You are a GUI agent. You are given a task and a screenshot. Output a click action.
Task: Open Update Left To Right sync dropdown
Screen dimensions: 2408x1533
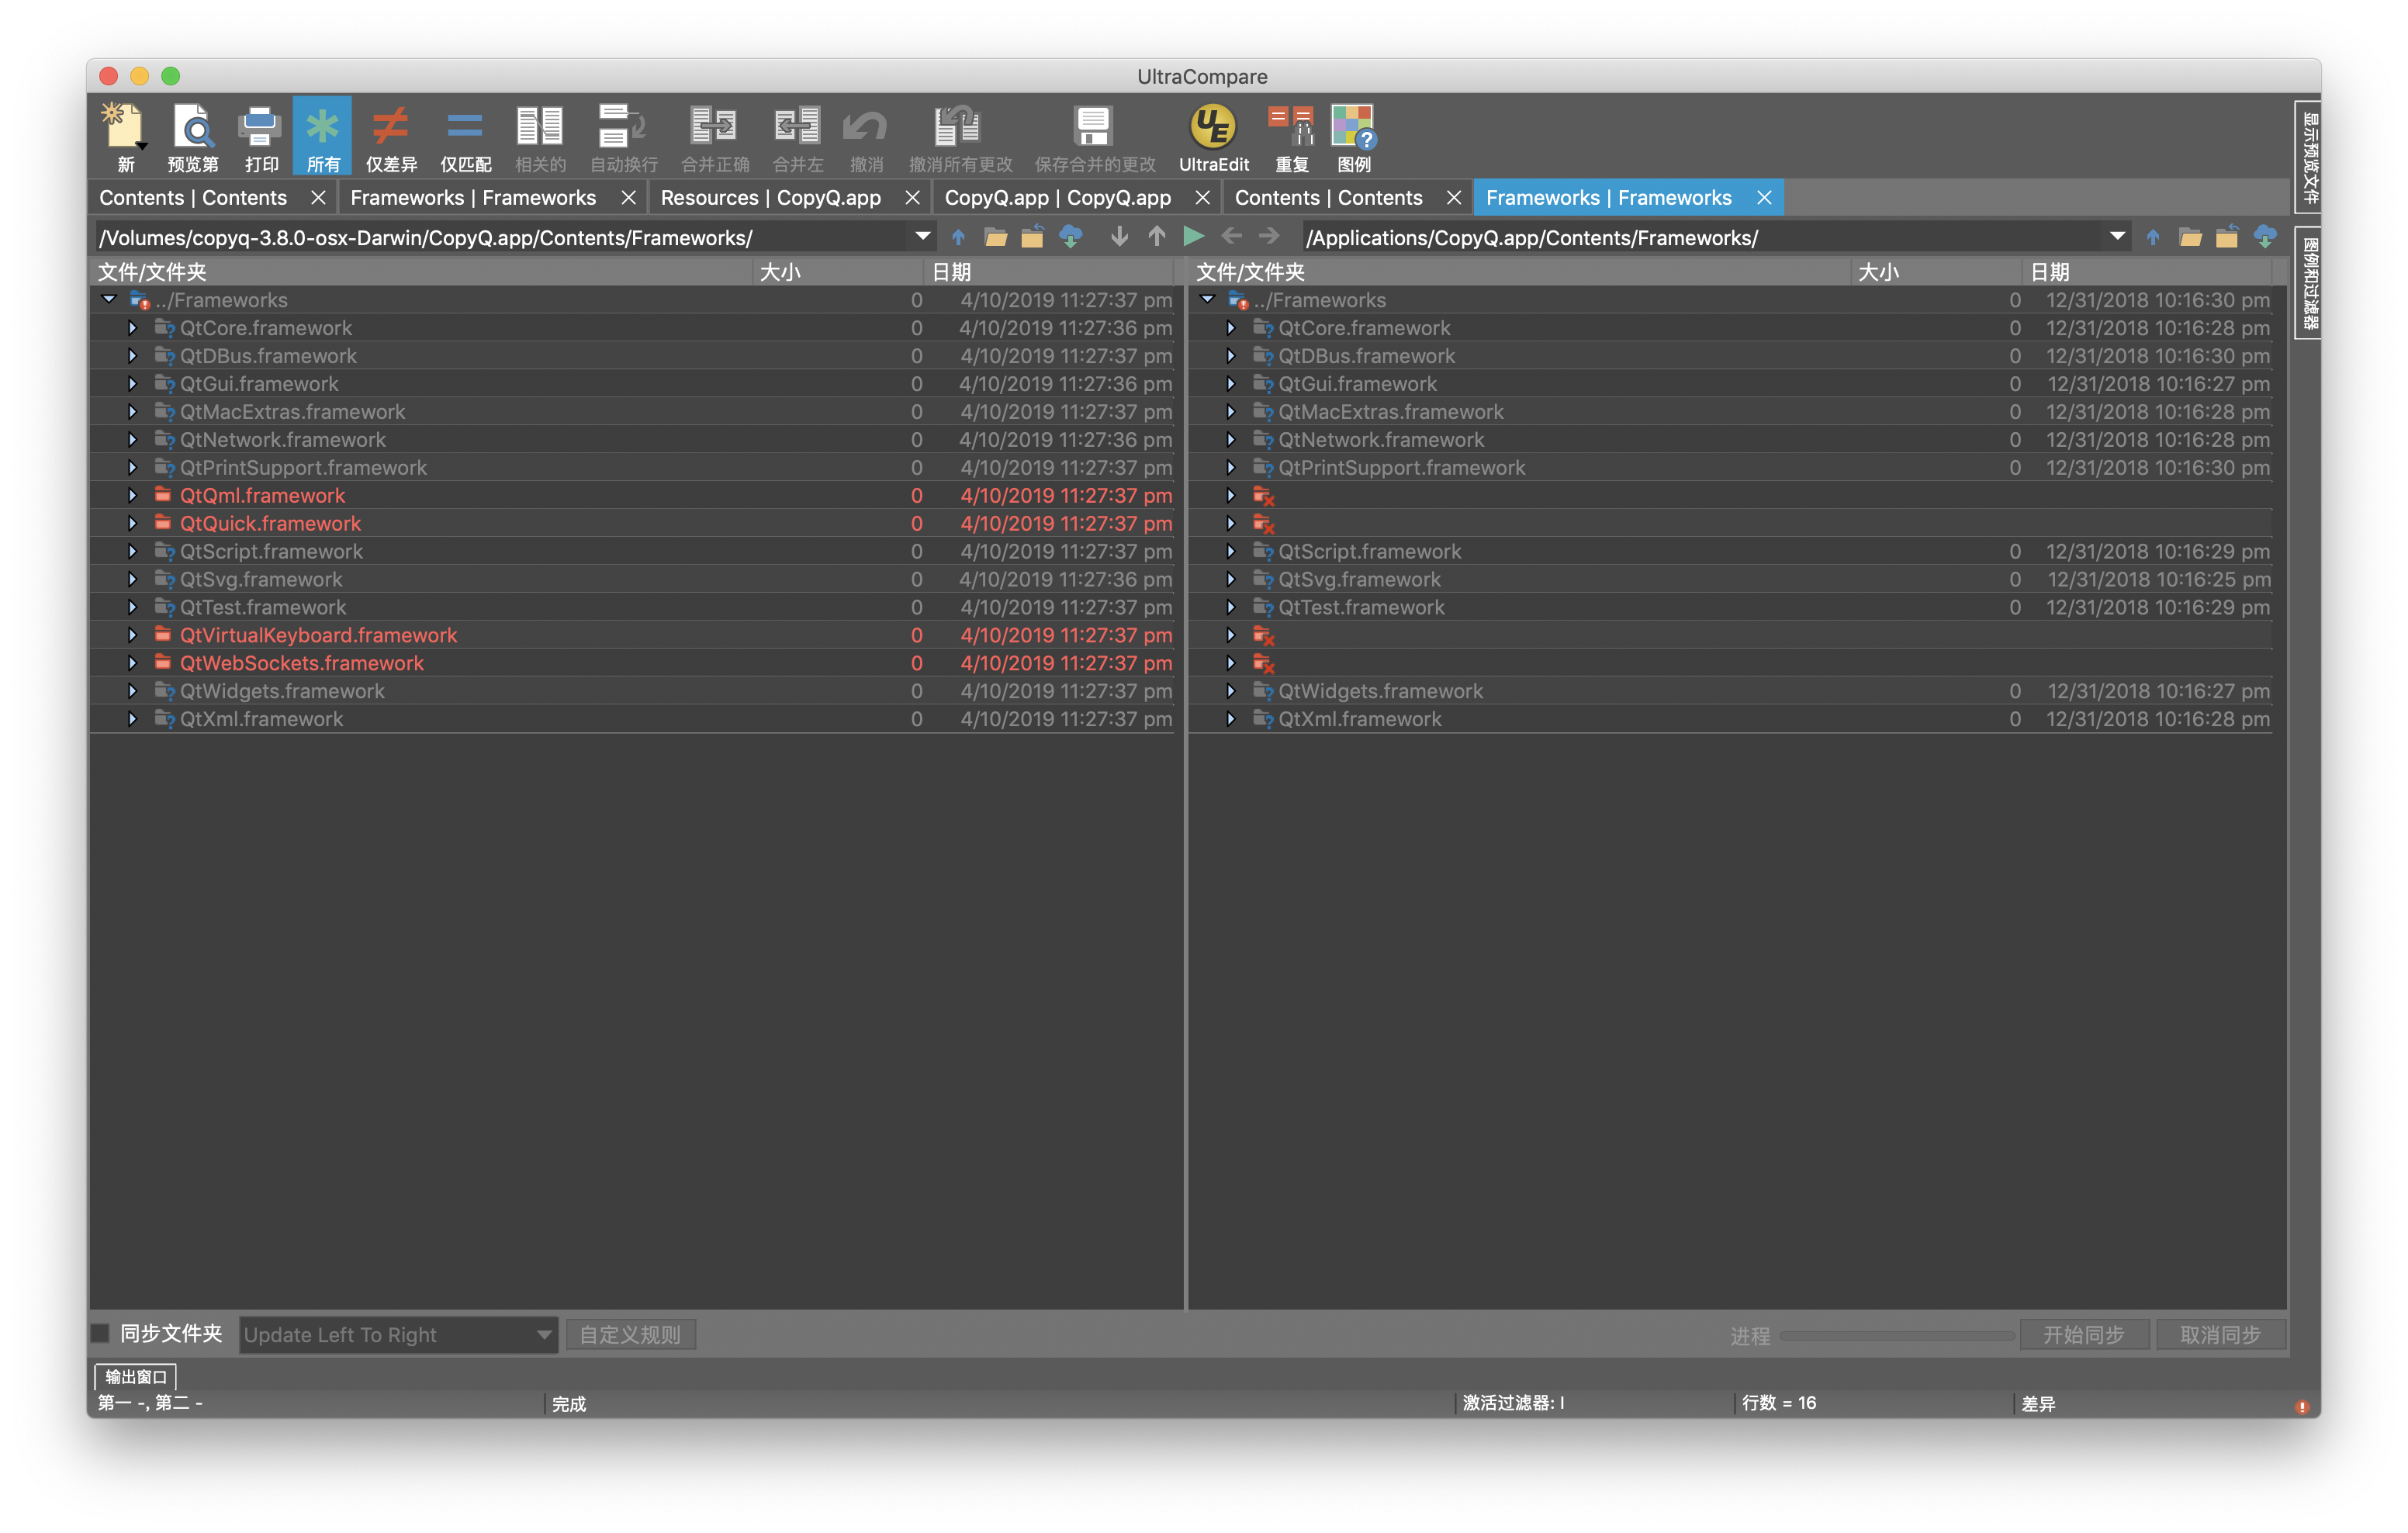pos(398,1334)
